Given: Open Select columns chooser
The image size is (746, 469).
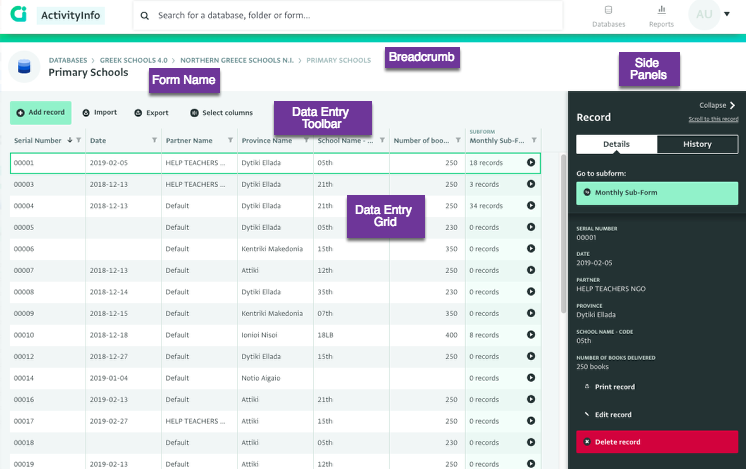Looking at the screenshot, I should click(x=222, y=113).
